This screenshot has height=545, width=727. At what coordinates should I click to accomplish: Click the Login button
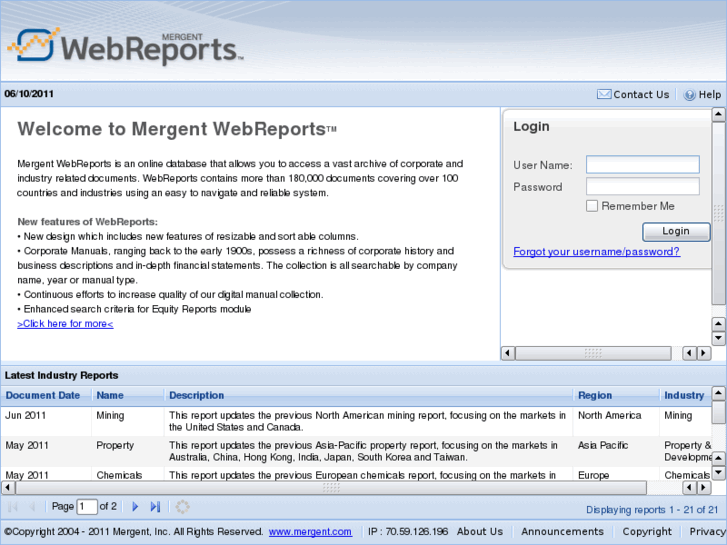676,231
